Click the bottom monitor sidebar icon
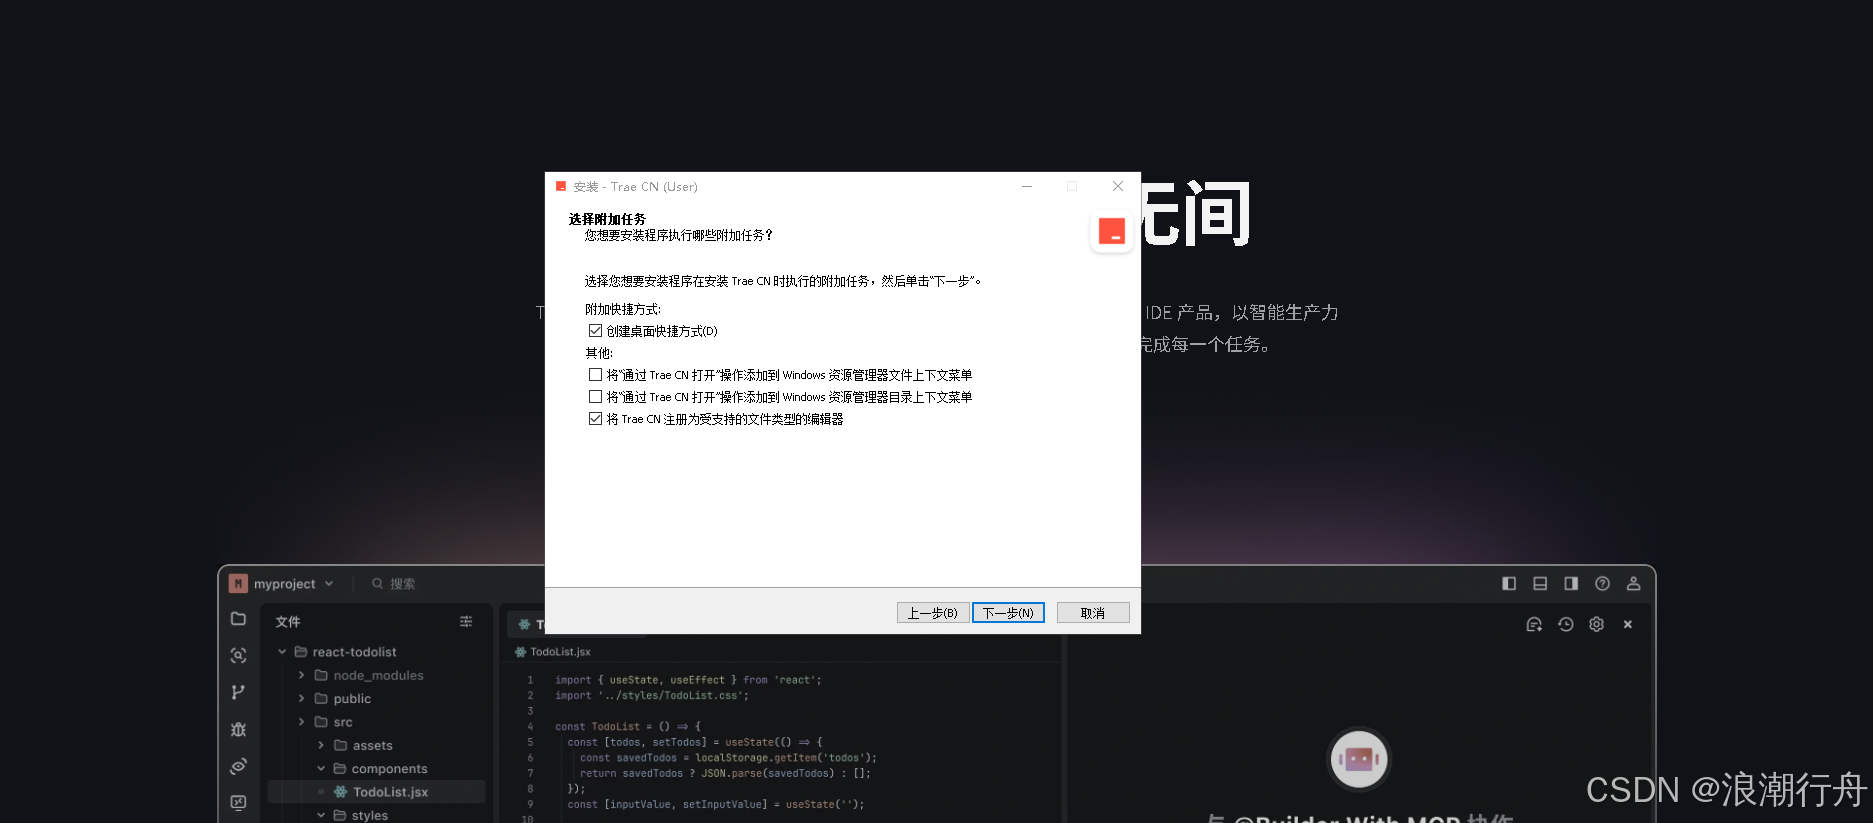Image resolution: width=1873 pixels, height=823 pixels. 238,802
